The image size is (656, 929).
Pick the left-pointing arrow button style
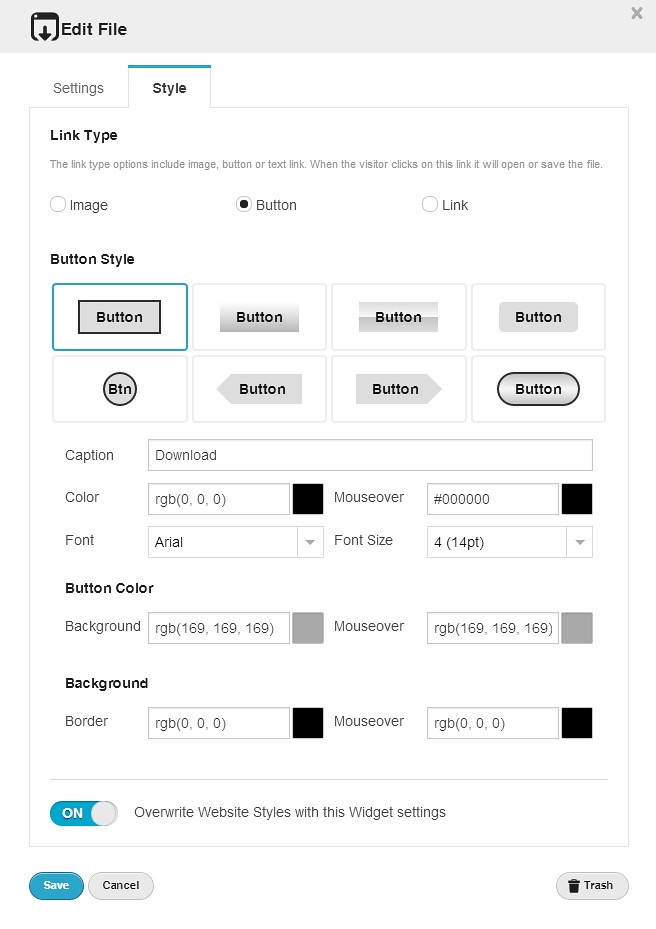click(259, 389)
